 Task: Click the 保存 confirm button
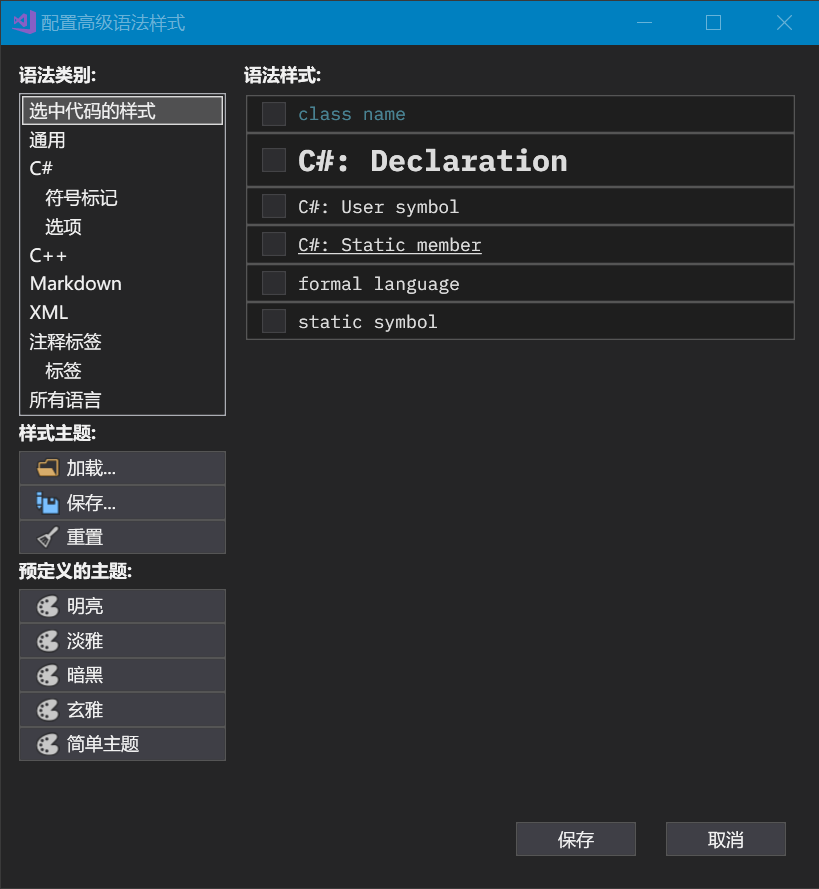pos(575,839)
